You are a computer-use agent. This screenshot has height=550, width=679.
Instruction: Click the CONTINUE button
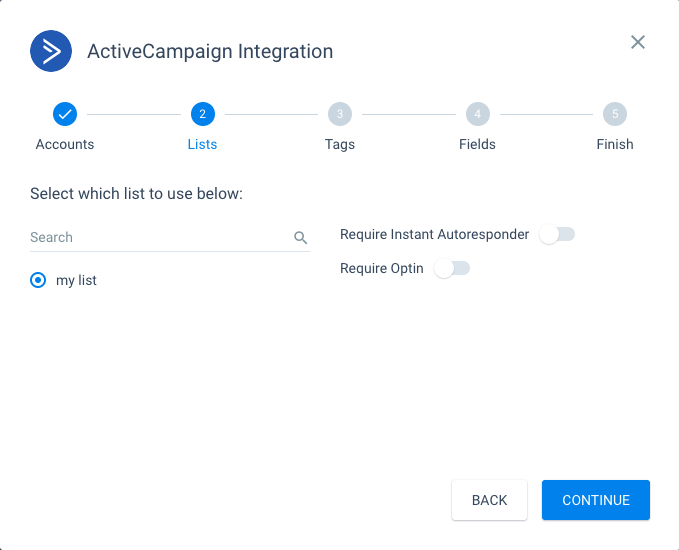(596, 500)
